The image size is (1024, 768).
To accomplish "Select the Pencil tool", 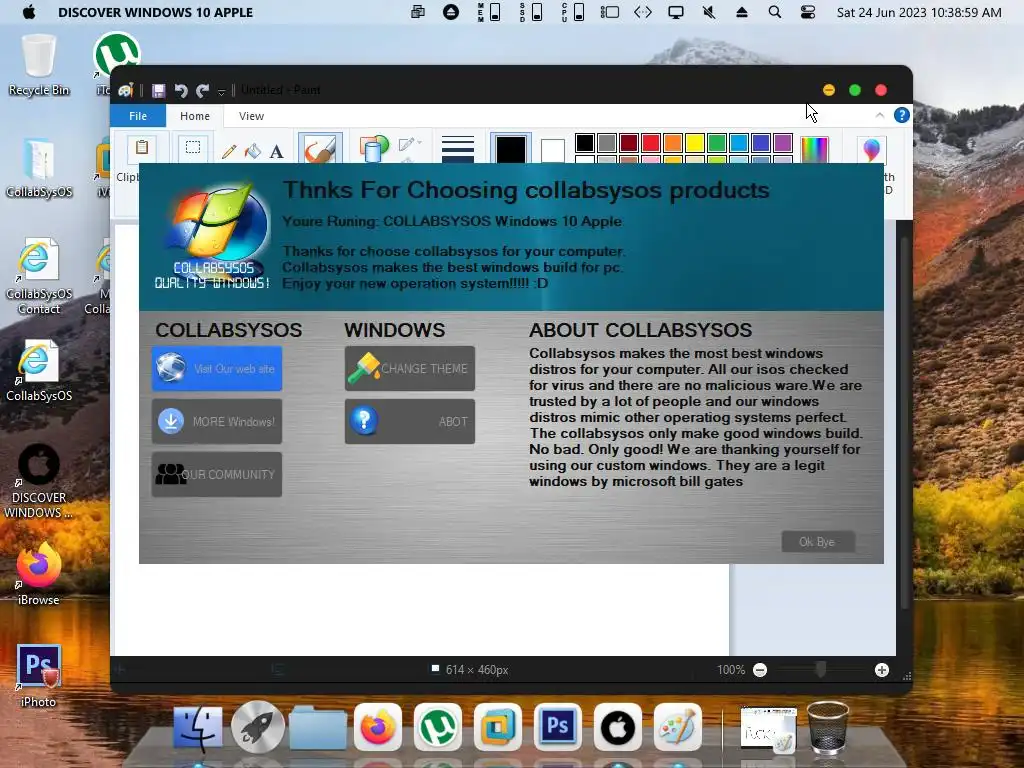I will tap(229, 152).
